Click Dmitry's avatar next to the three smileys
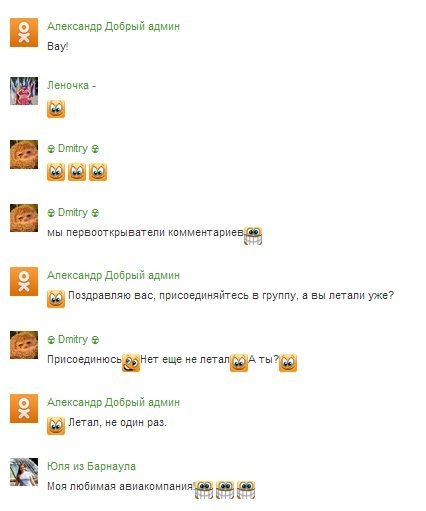 point(24,154)
